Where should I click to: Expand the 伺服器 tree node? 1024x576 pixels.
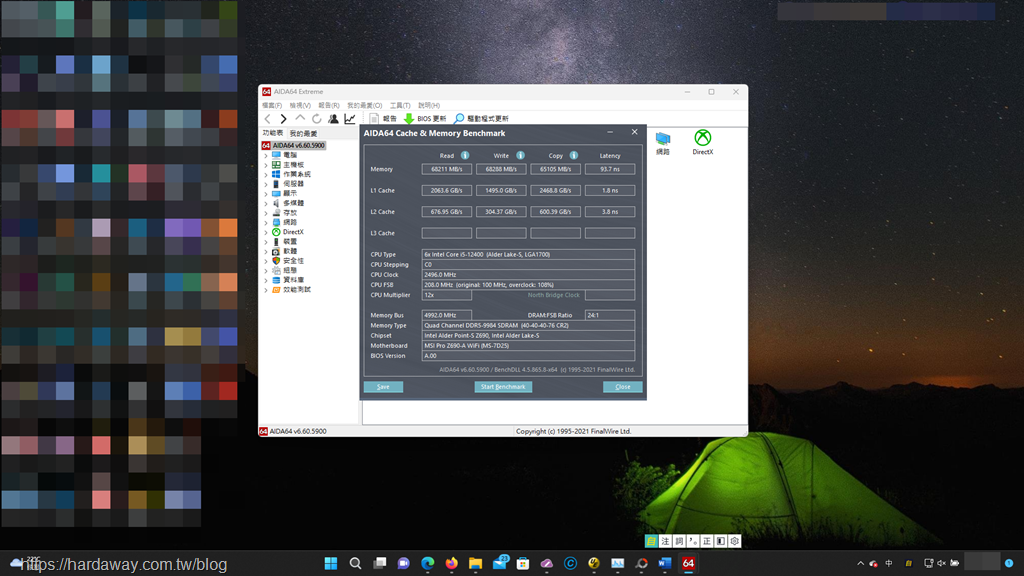click(x=266, y=184)
